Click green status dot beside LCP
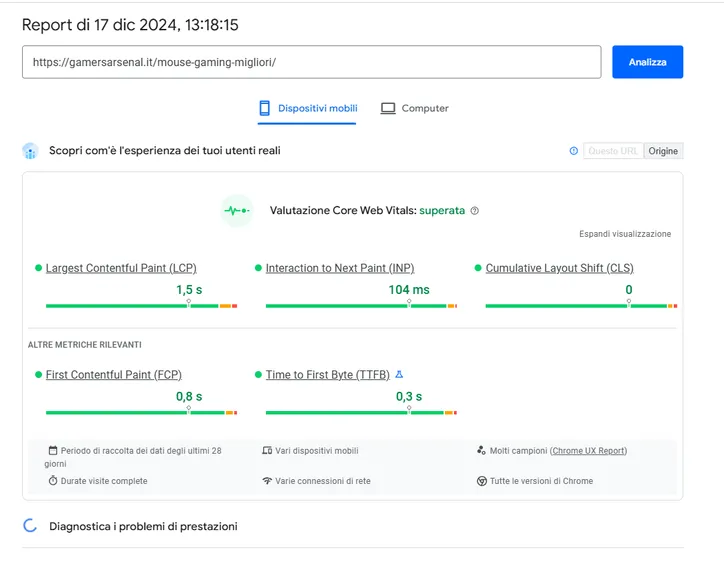Image resolution: width=724 pixels, height=568 pixels. 38,268
